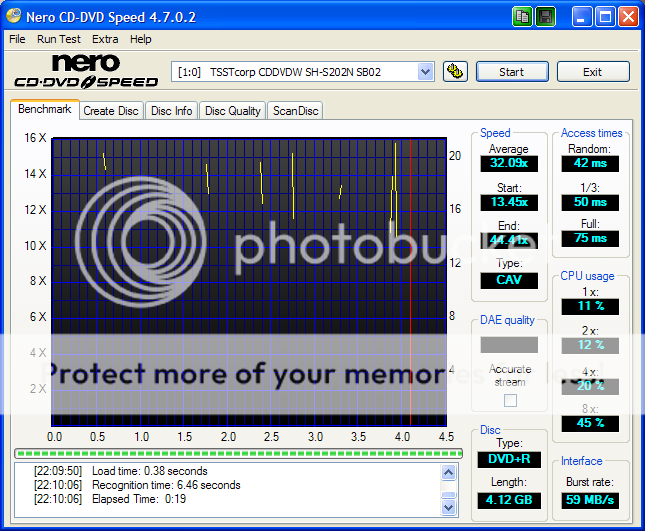Switch to the ScanDisc tab
This screenshot has width=645, height=531.
click(x=295, y=111)
